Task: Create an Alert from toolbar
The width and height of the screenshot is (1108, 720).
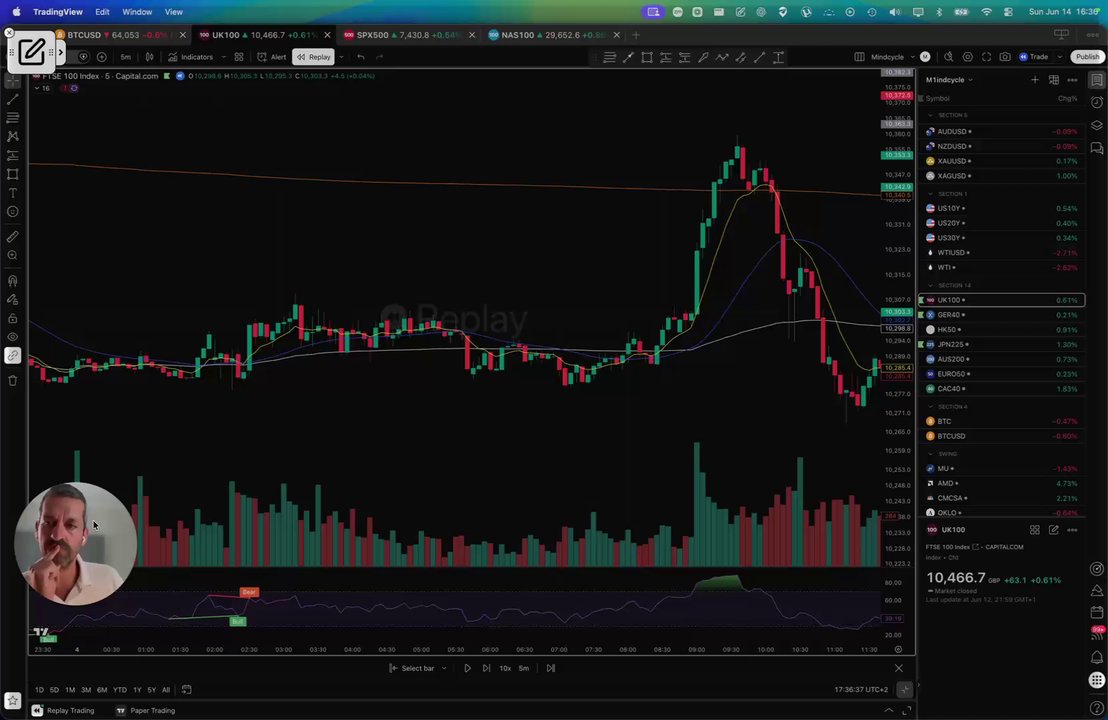Action: [x=272, y=57]
